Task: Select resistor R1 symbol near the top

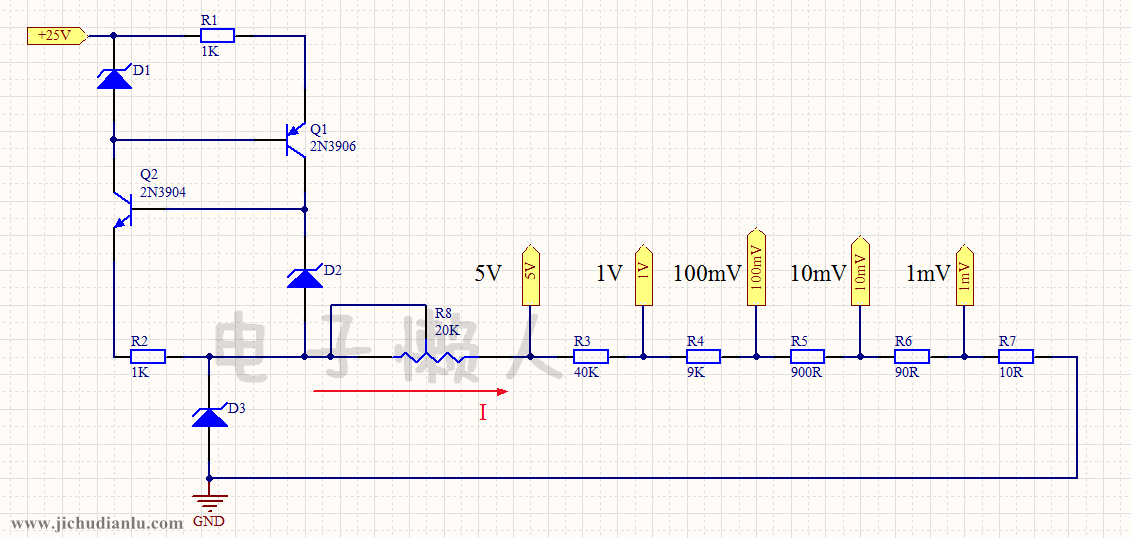Action: pos(215,36)
